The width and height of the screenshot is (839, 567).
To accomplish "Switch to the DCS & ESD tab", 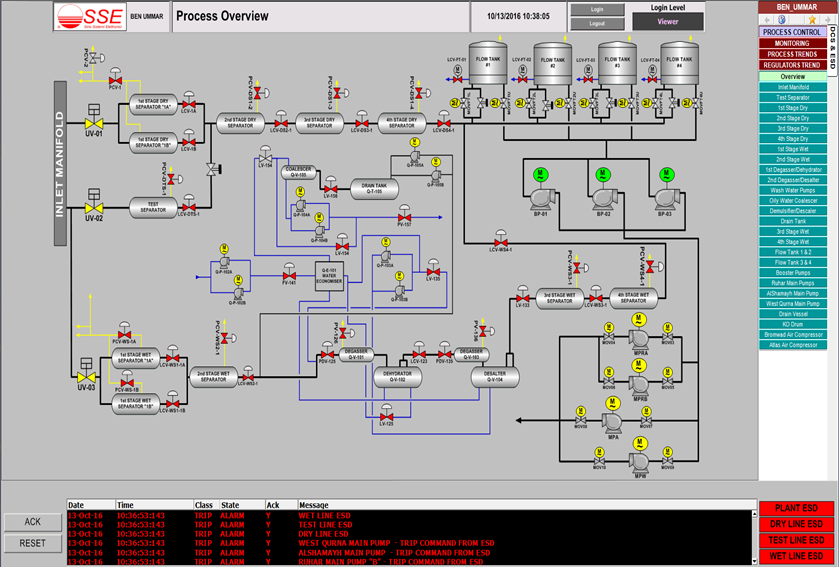I will point(833,48).
